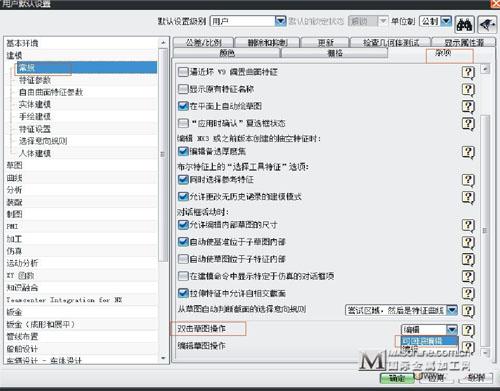The image size is (500, 391).
Task: Open the manage current settings icon beside the binoculars
Action: pyautogui.click(x=488, y=24)
